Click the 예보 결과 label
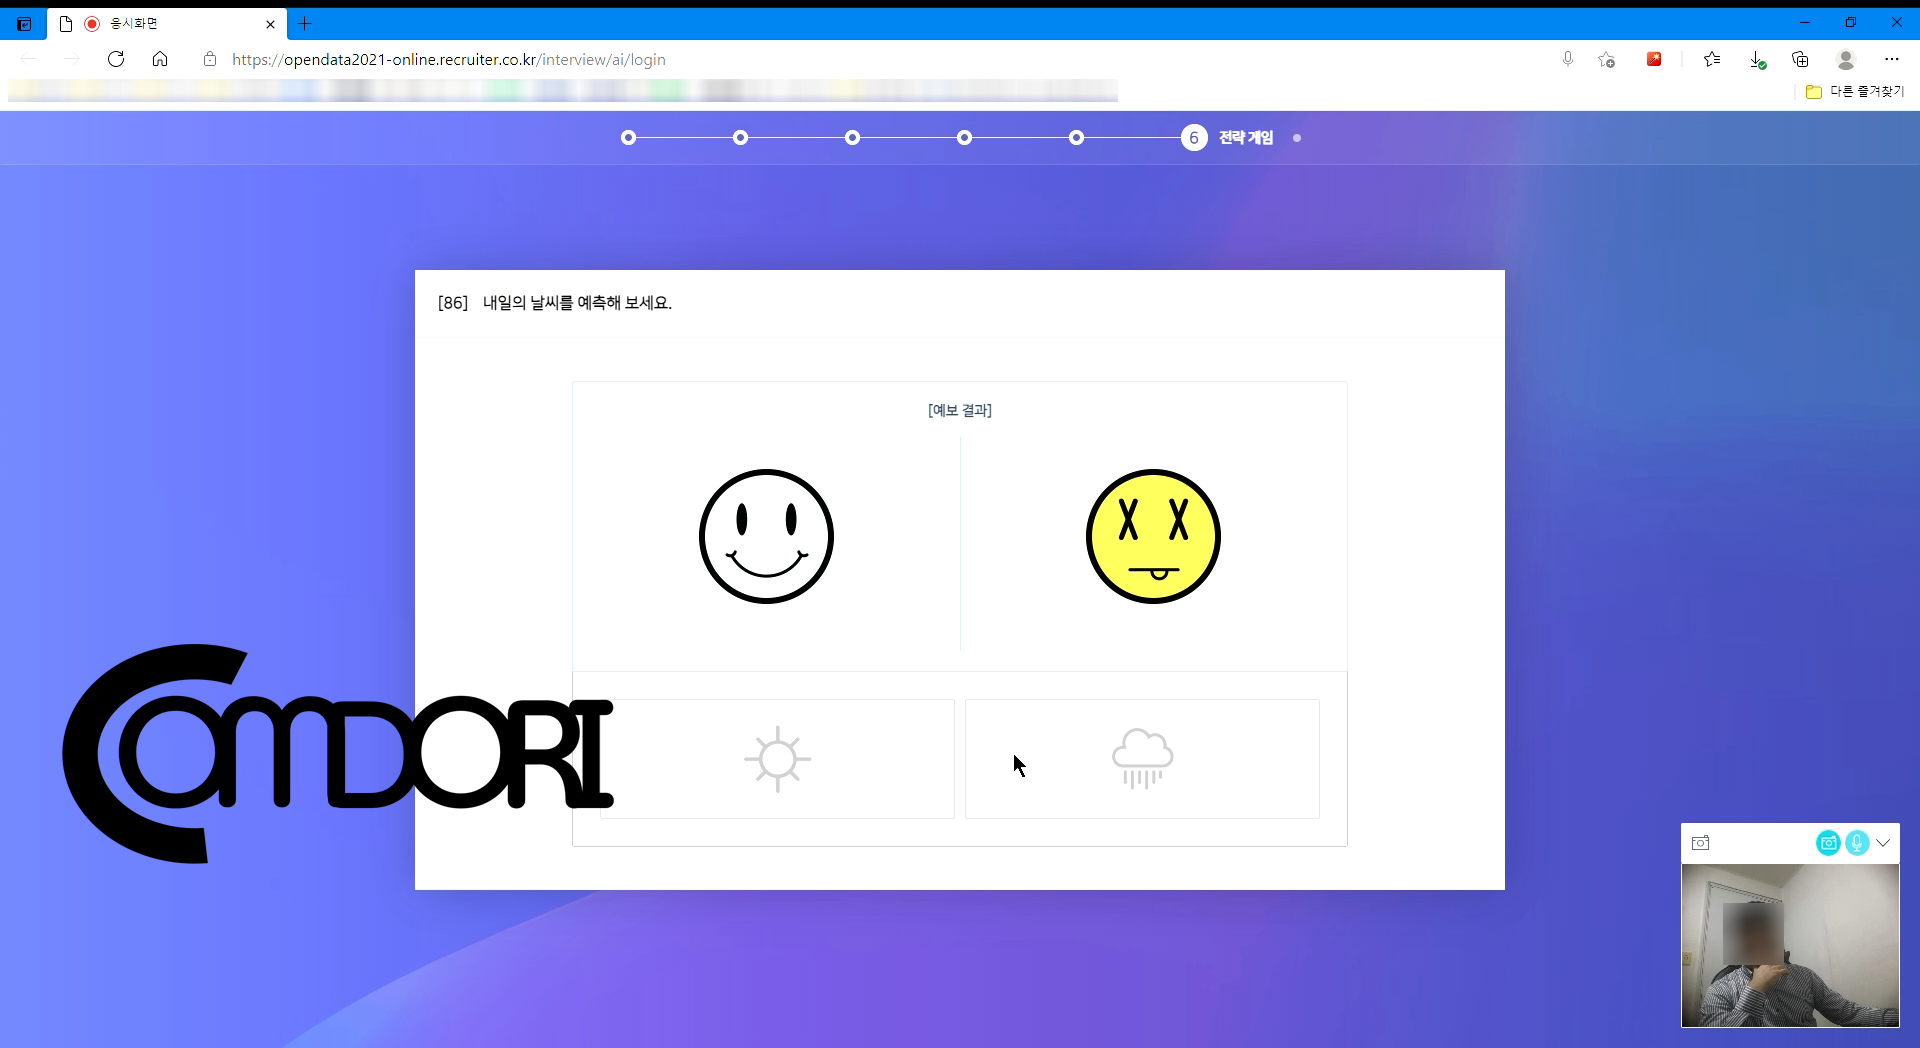The image size is (1920, 1048). click(960, 410)
